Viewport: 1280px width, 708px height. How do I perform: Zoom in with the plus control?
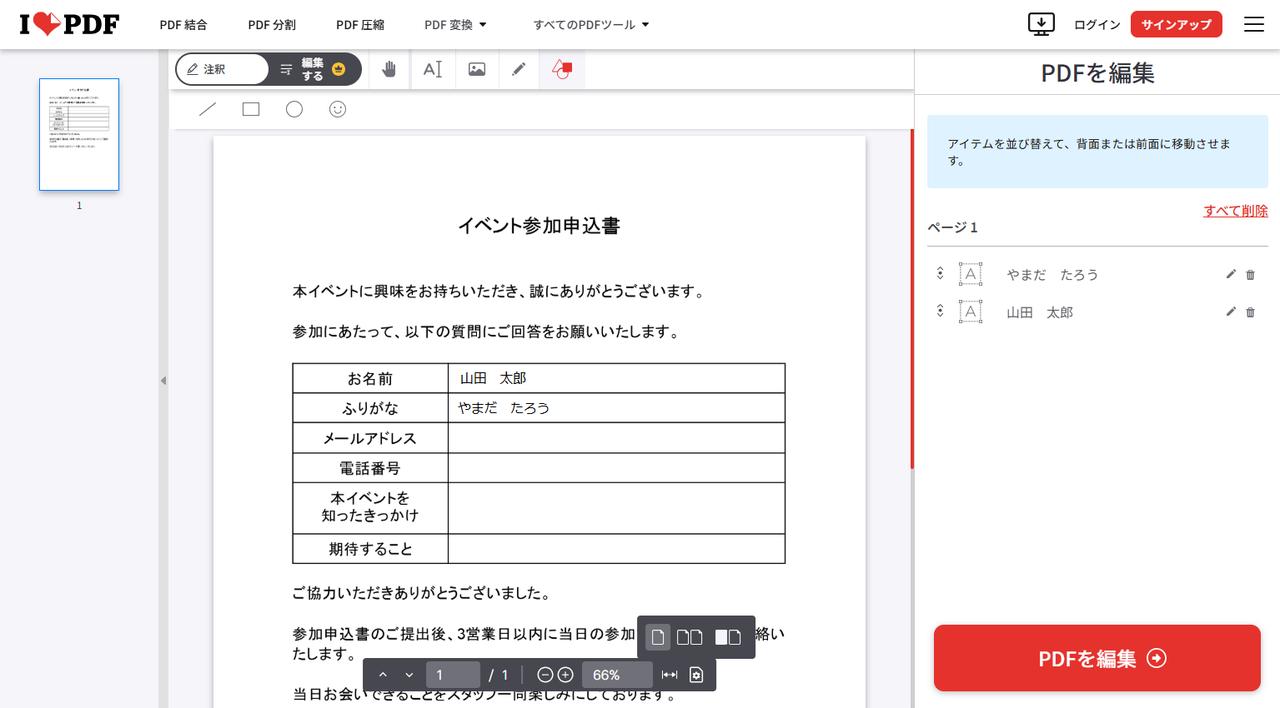tap(563, 674)
